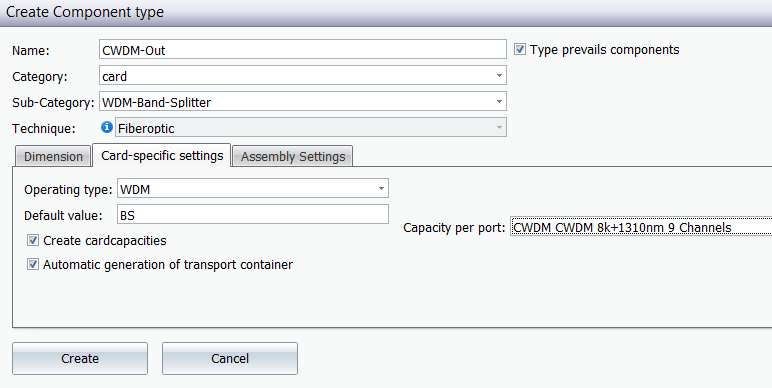Toggle the Type prevails components checkbox

pyautogui.click(x=520, y=49)
